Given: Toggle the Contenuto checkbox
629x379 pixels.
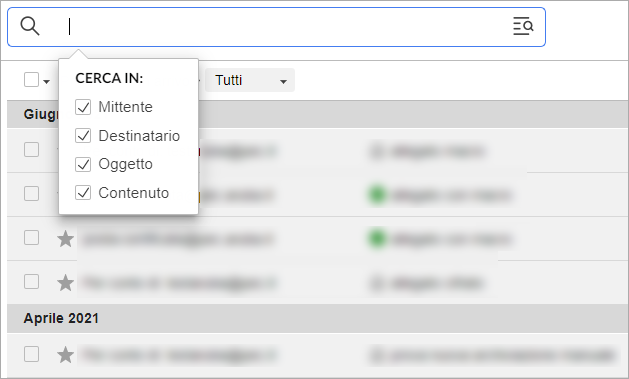Looking at the screenshot, I should 83,193.
